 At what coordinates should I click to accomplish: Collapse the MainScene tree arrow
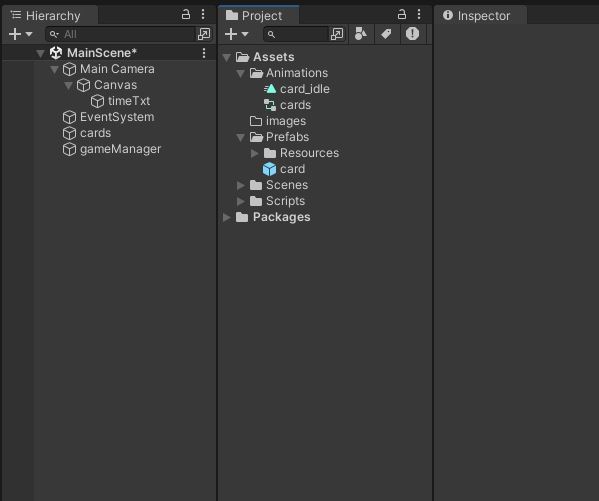click(40, 54)
